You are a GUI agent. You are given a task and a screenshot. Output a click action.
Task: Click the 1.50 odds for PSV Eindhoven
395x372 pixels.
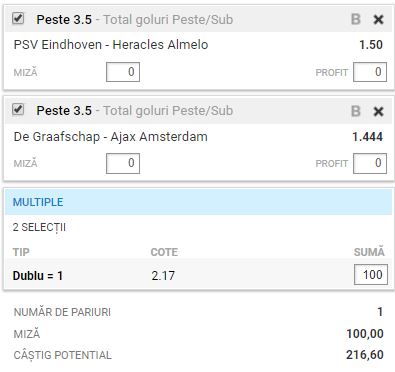371,45
